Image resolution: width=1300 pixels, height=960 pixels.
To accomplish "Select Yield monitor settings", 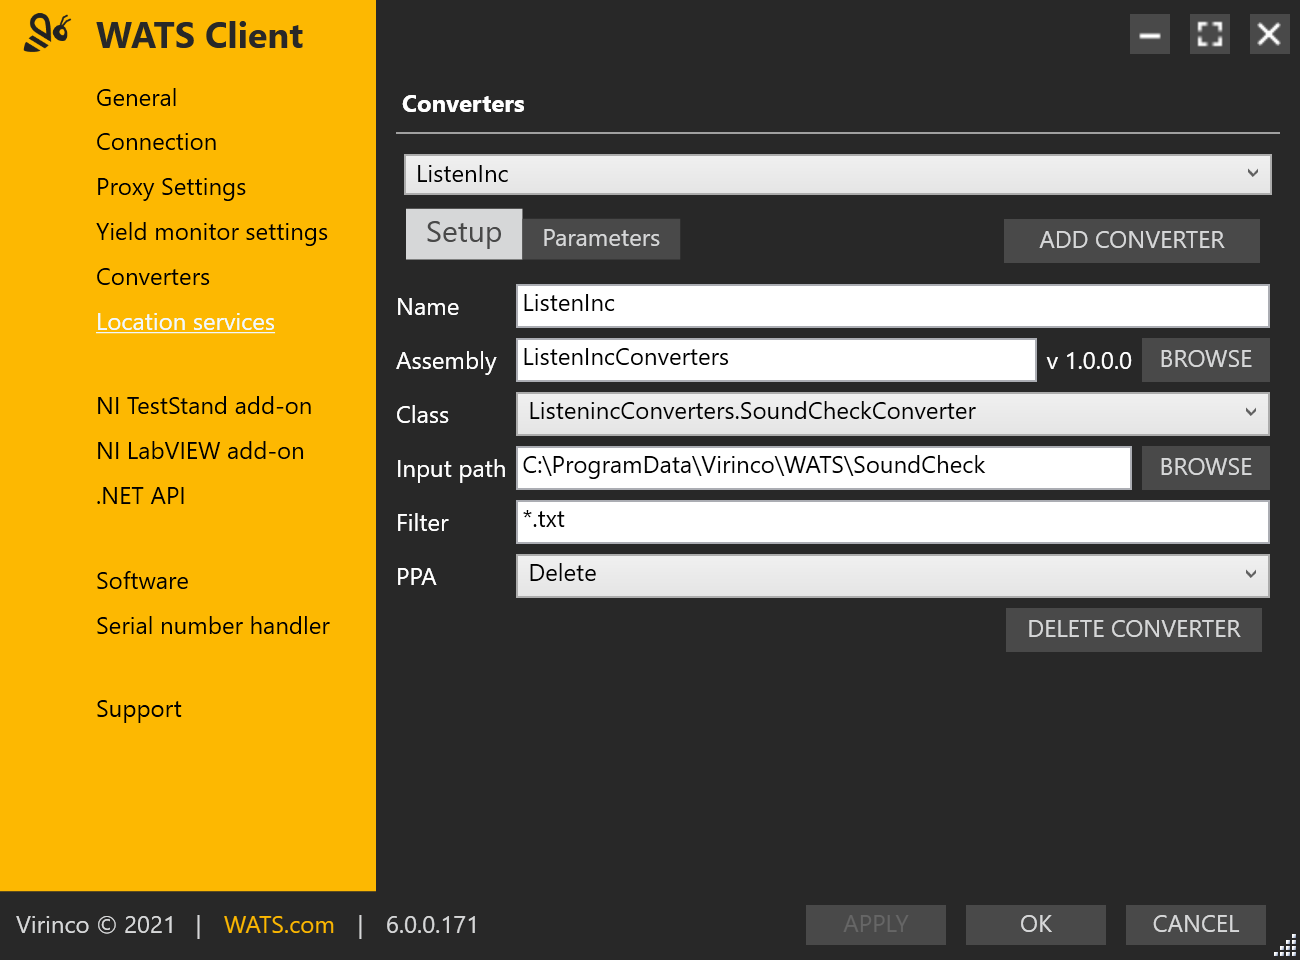I will [x=212, y=232].
